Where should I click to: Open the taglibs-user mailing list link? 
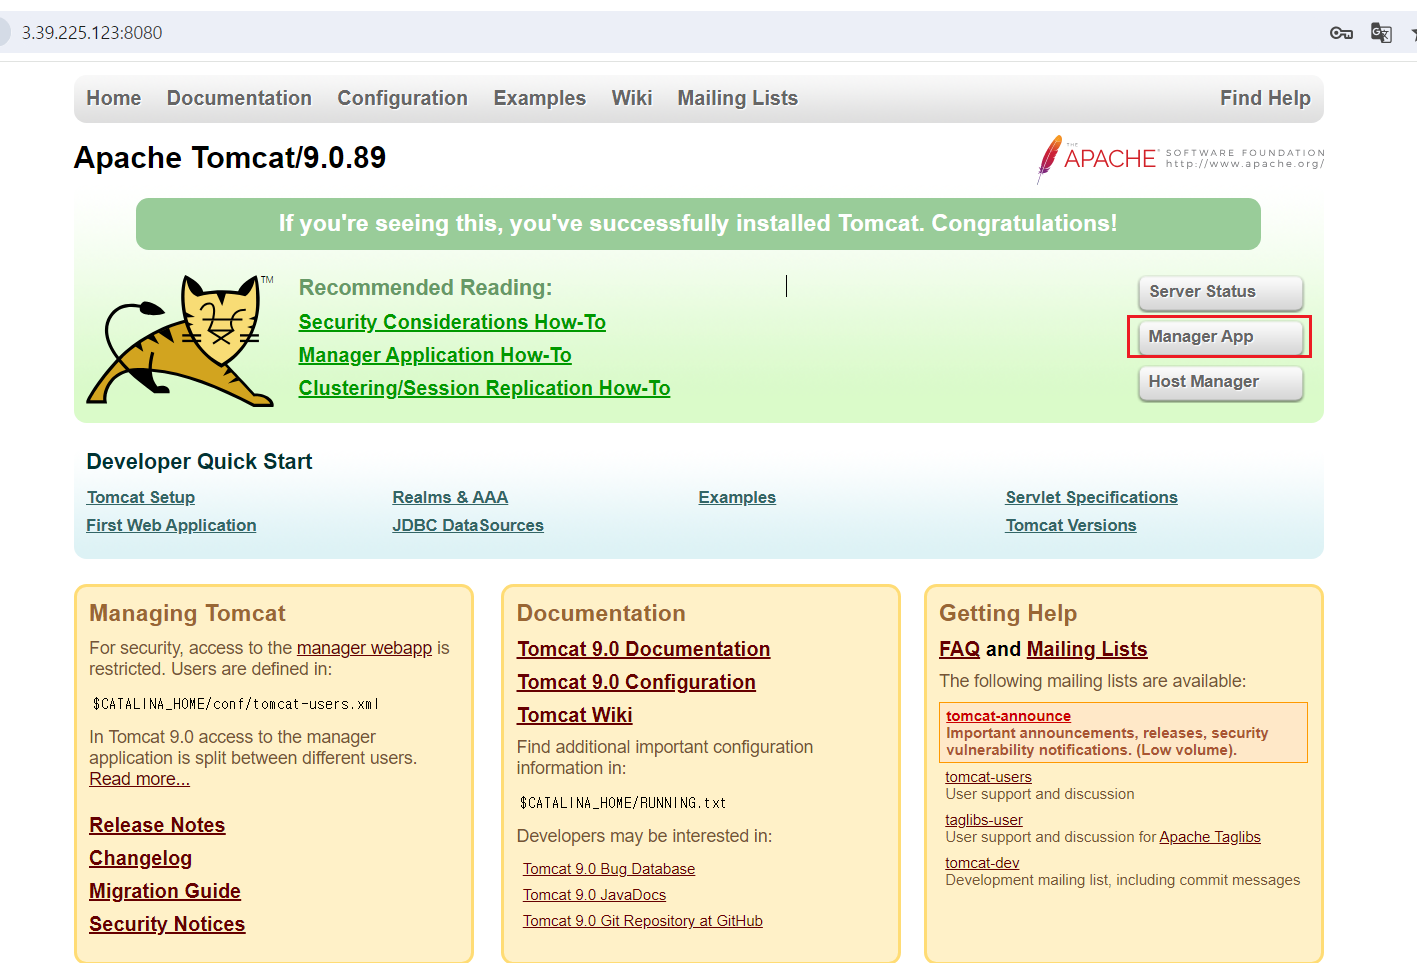tap(984, 820)
